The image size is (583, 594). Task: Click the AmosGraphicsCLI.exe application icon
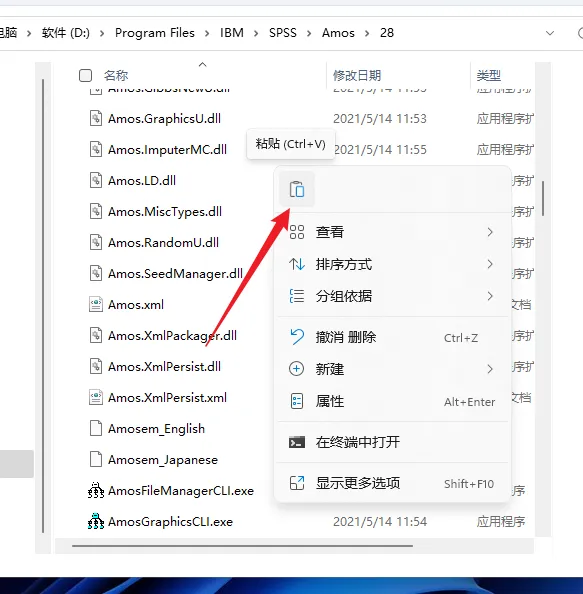[x=96, y=521]
